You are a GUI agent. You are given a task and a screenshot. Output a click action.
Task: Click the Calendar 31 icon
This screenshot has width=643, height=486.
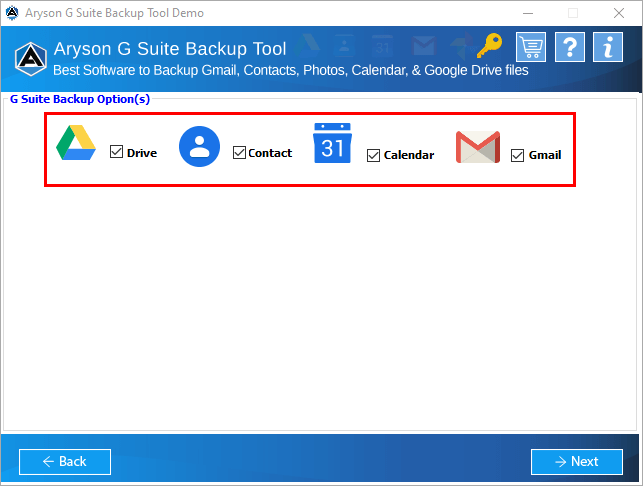coord(332,143)
